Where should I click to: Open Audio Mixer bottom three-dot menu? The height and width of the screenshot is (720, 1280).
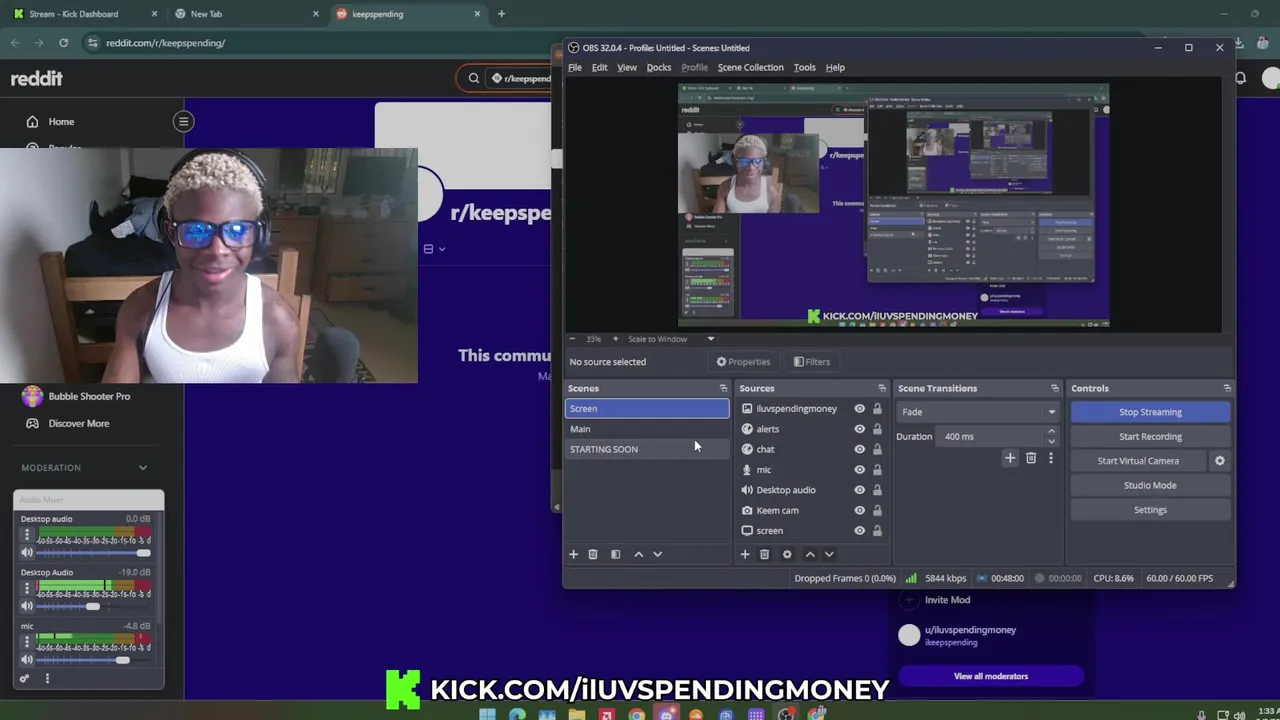pos(46,678)
